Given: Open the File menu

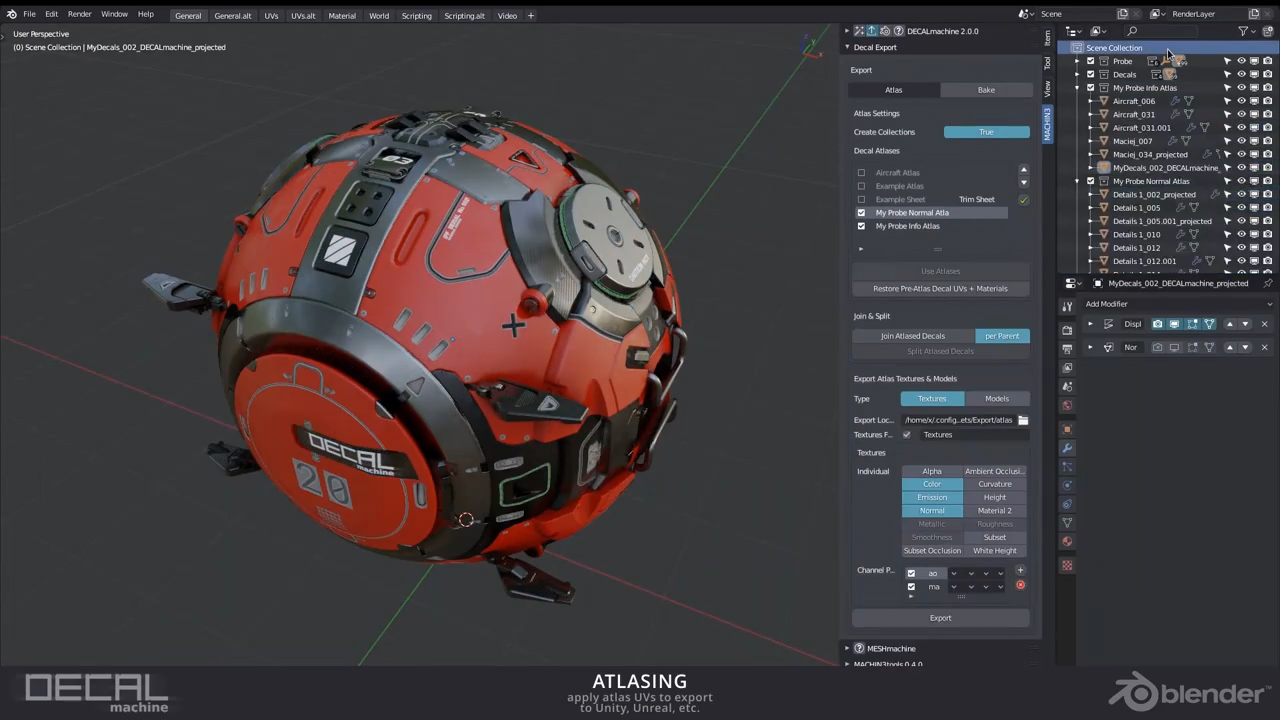Looking at the screenshot, I should (29, 14).
